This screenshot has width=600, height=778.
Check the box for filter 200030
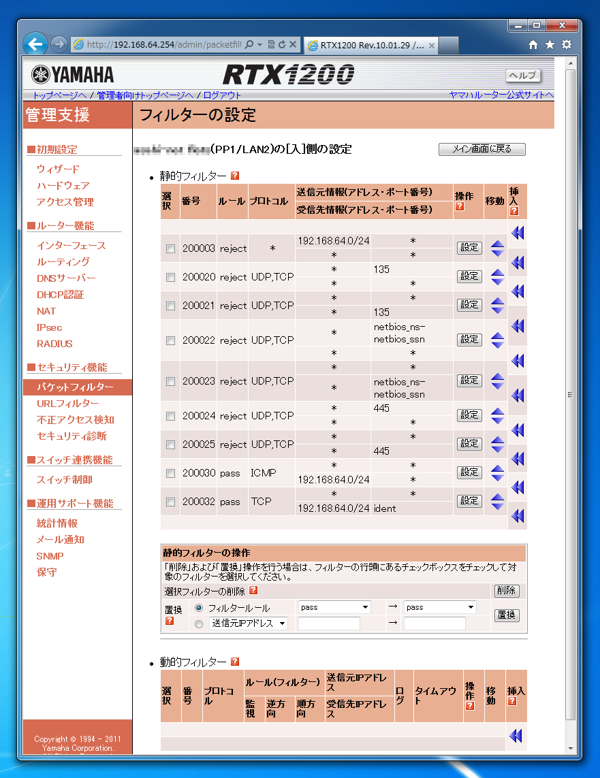[171, 474]
